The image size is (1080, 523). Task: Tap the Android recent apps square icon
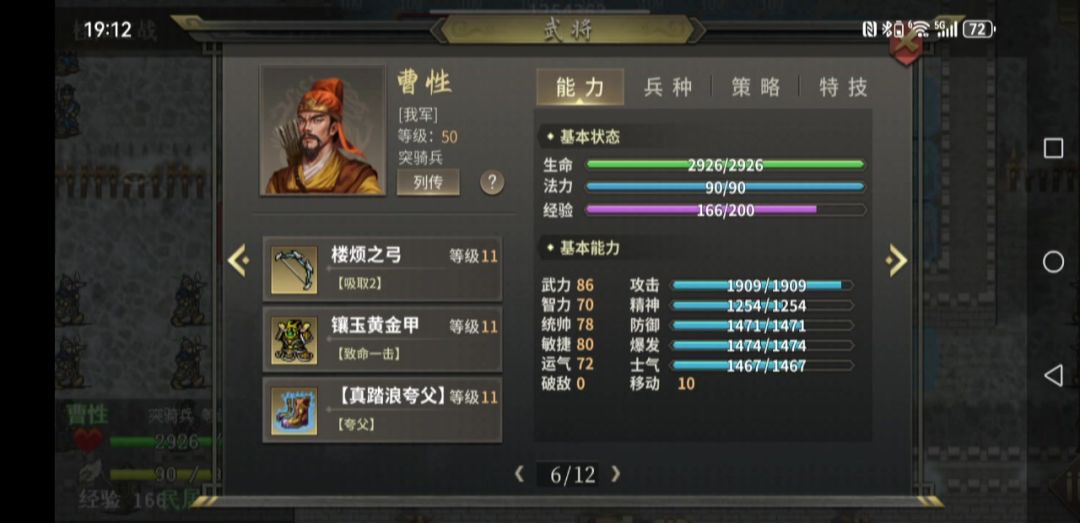click(x=1053, y=148)
